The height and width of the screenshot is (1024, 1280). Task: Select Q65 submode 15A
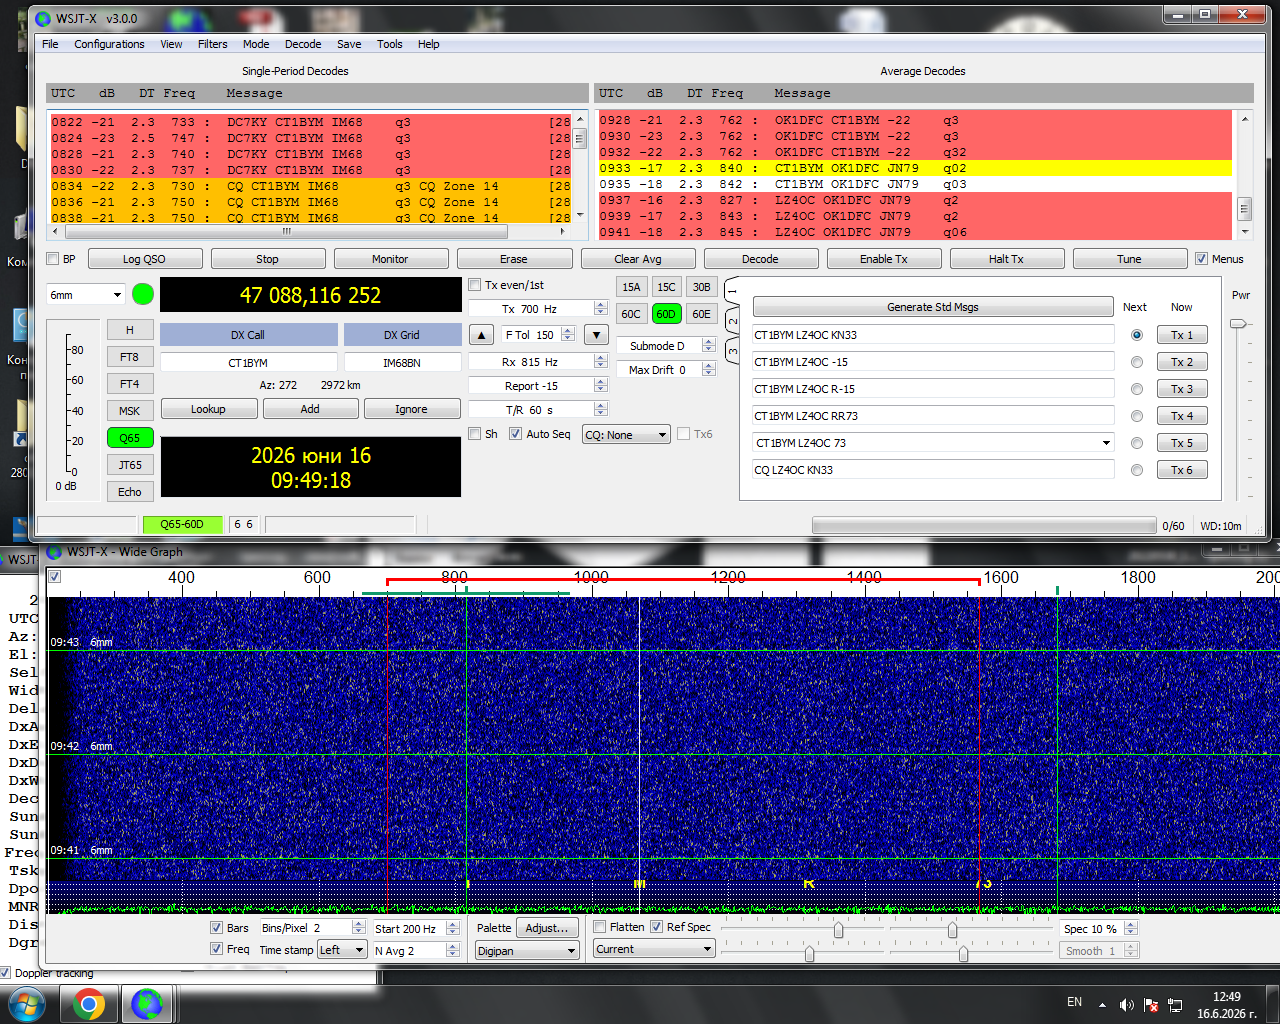[631, 287]
